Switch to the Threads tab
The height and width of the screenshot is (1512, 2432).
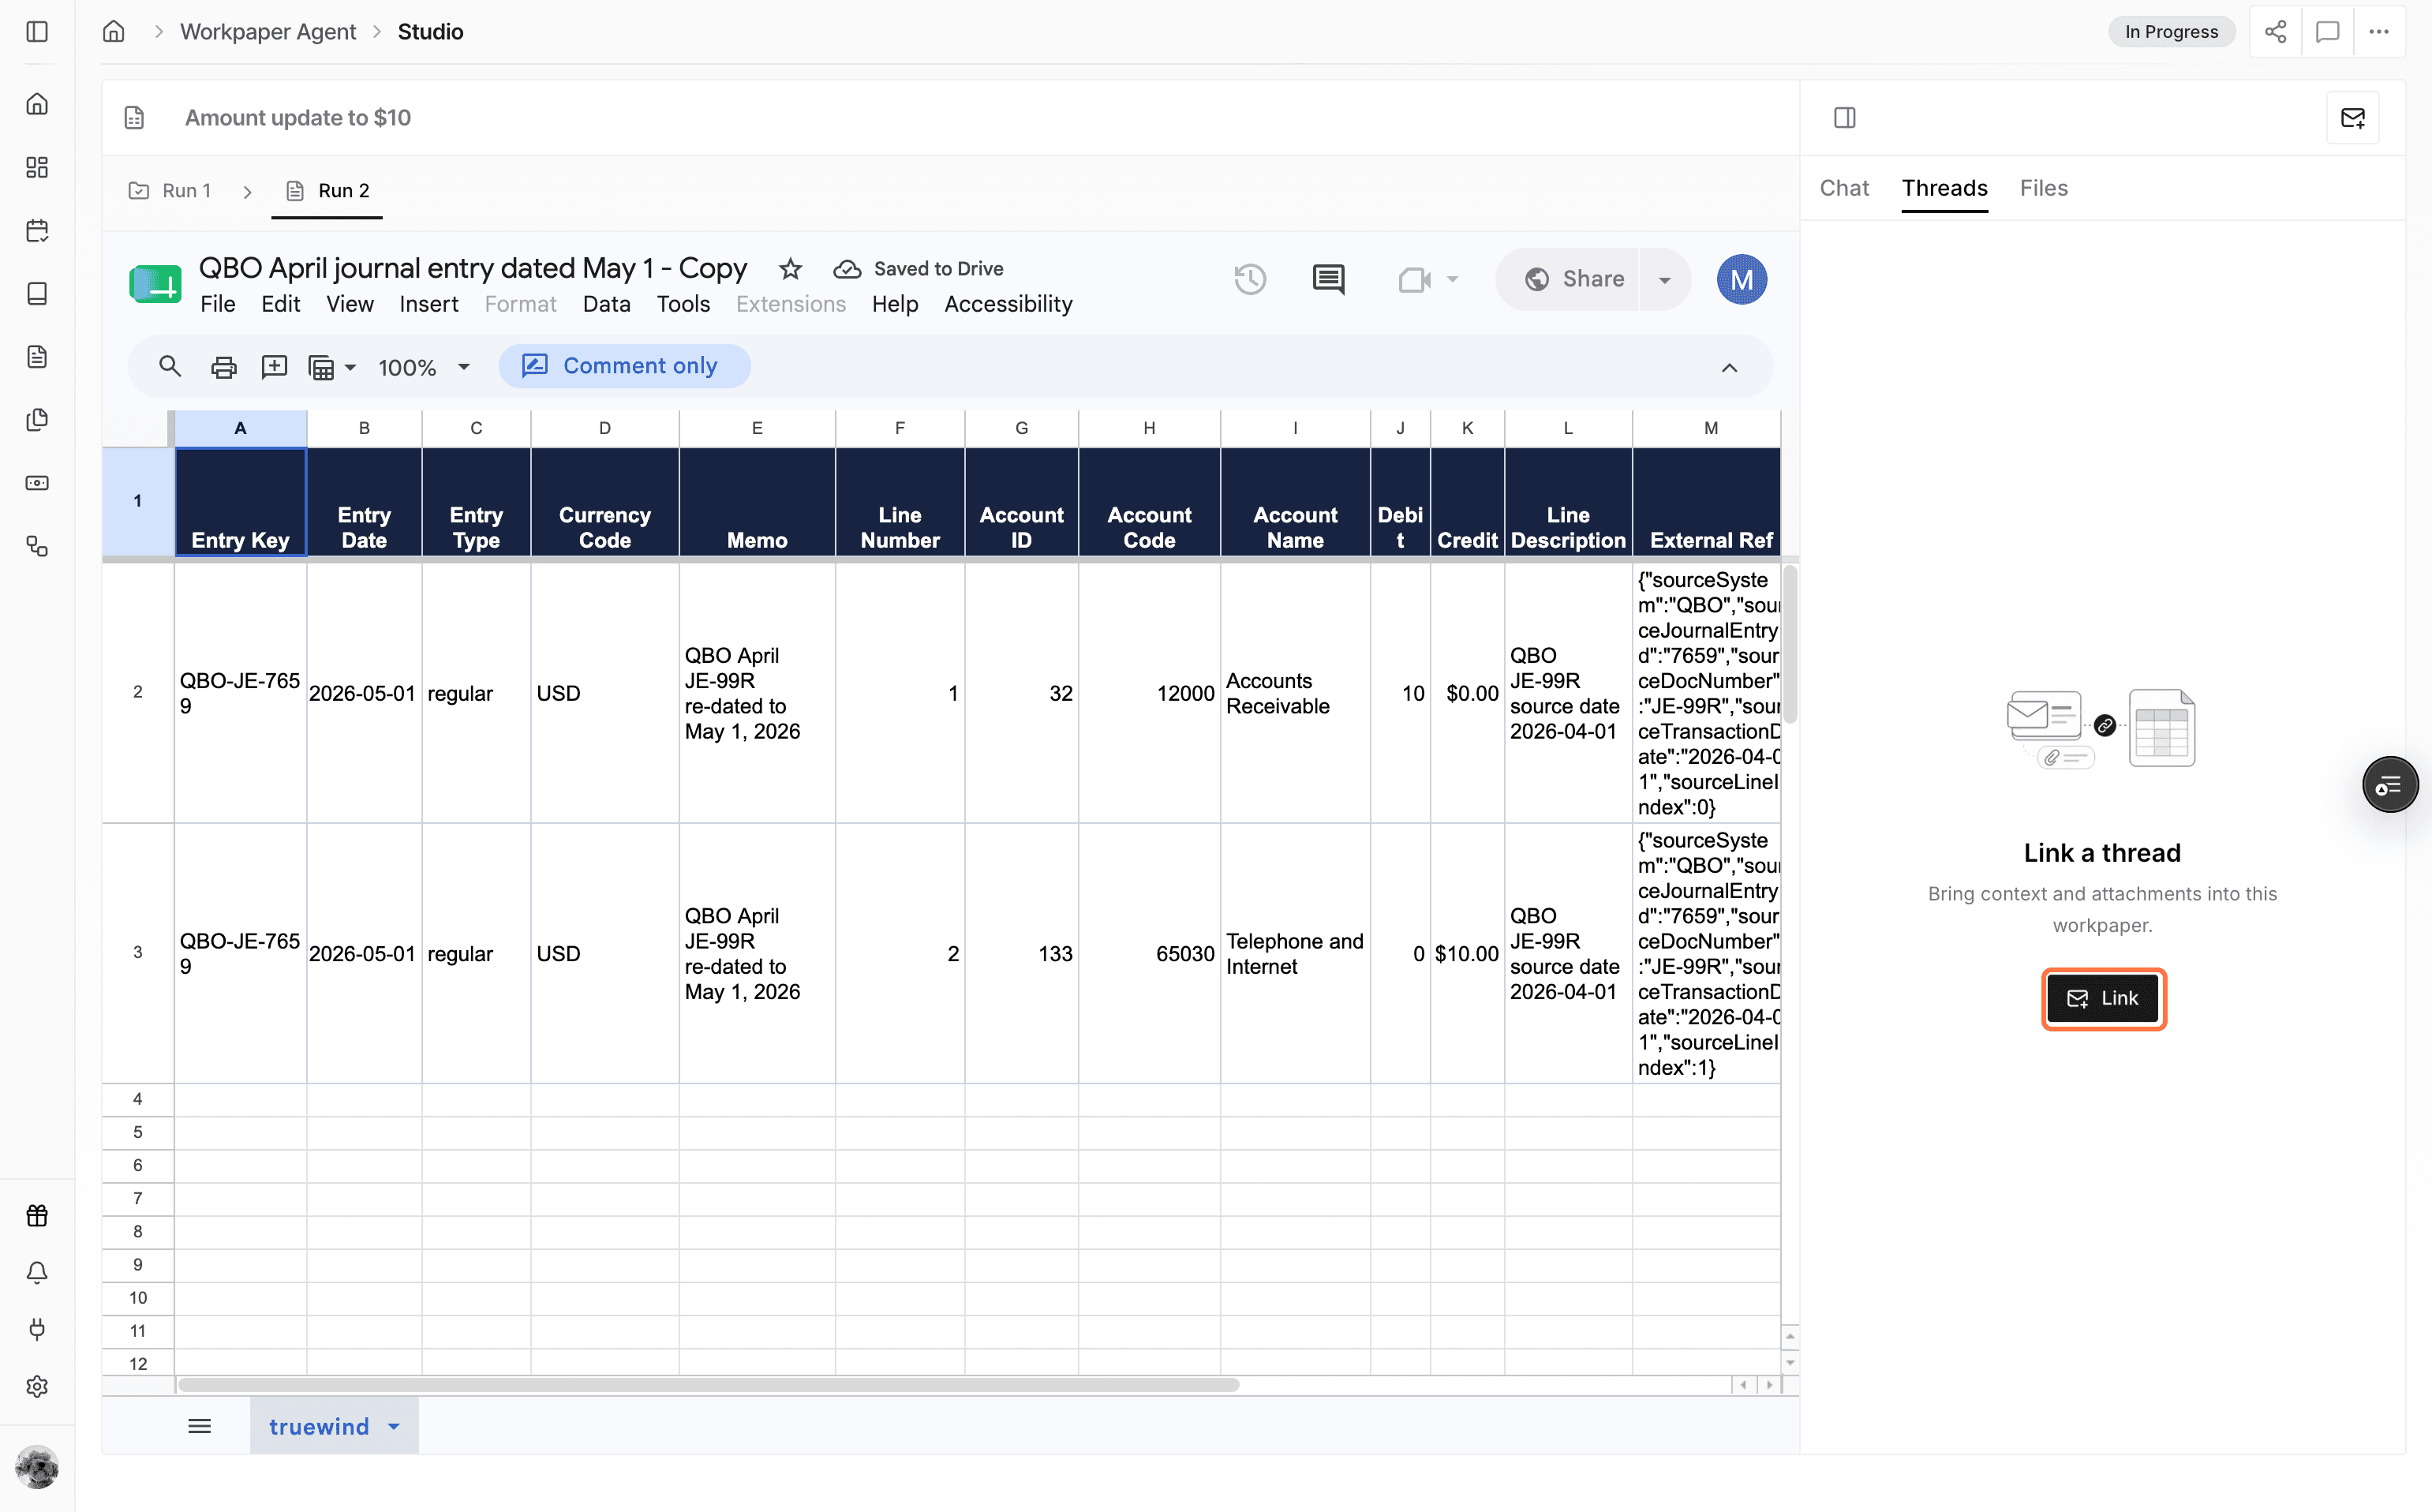point(1944,188)
